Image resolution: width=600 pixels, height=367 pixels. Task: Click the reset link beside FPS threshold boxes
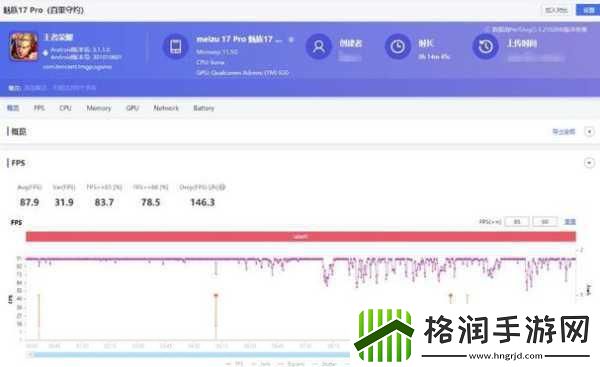pos(570,222)
